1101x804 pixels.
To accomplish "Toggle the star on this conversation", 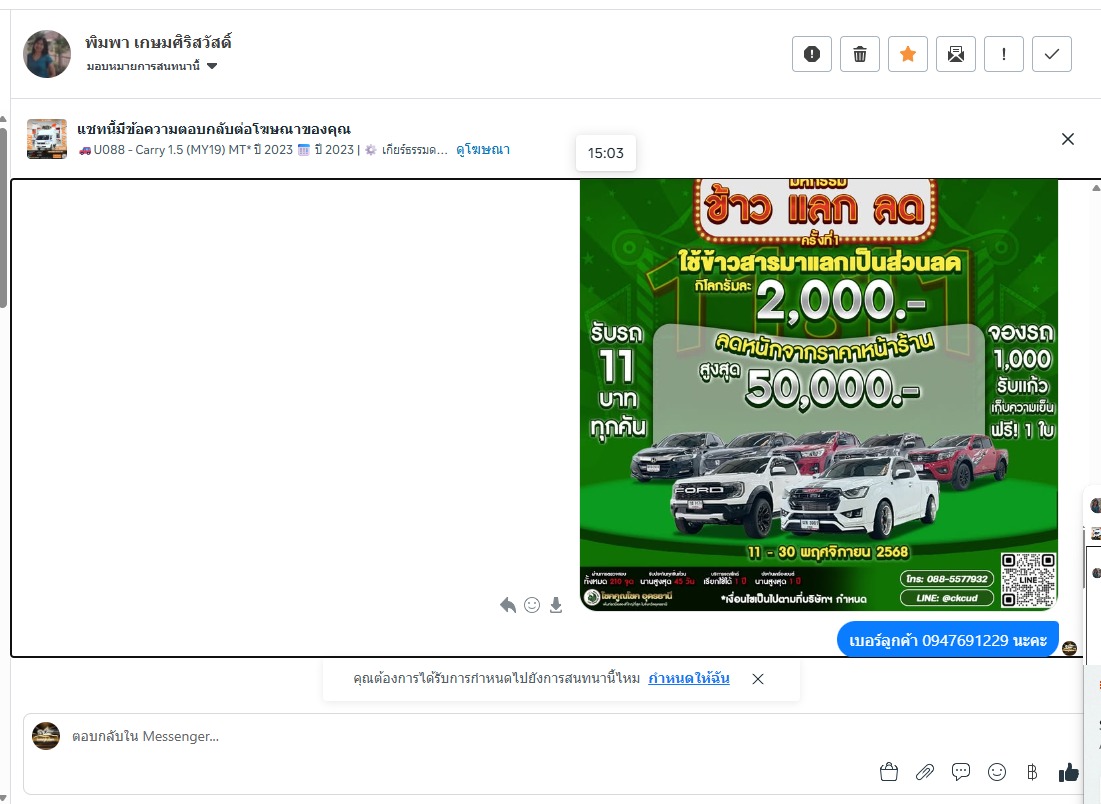I will (908, 54).
